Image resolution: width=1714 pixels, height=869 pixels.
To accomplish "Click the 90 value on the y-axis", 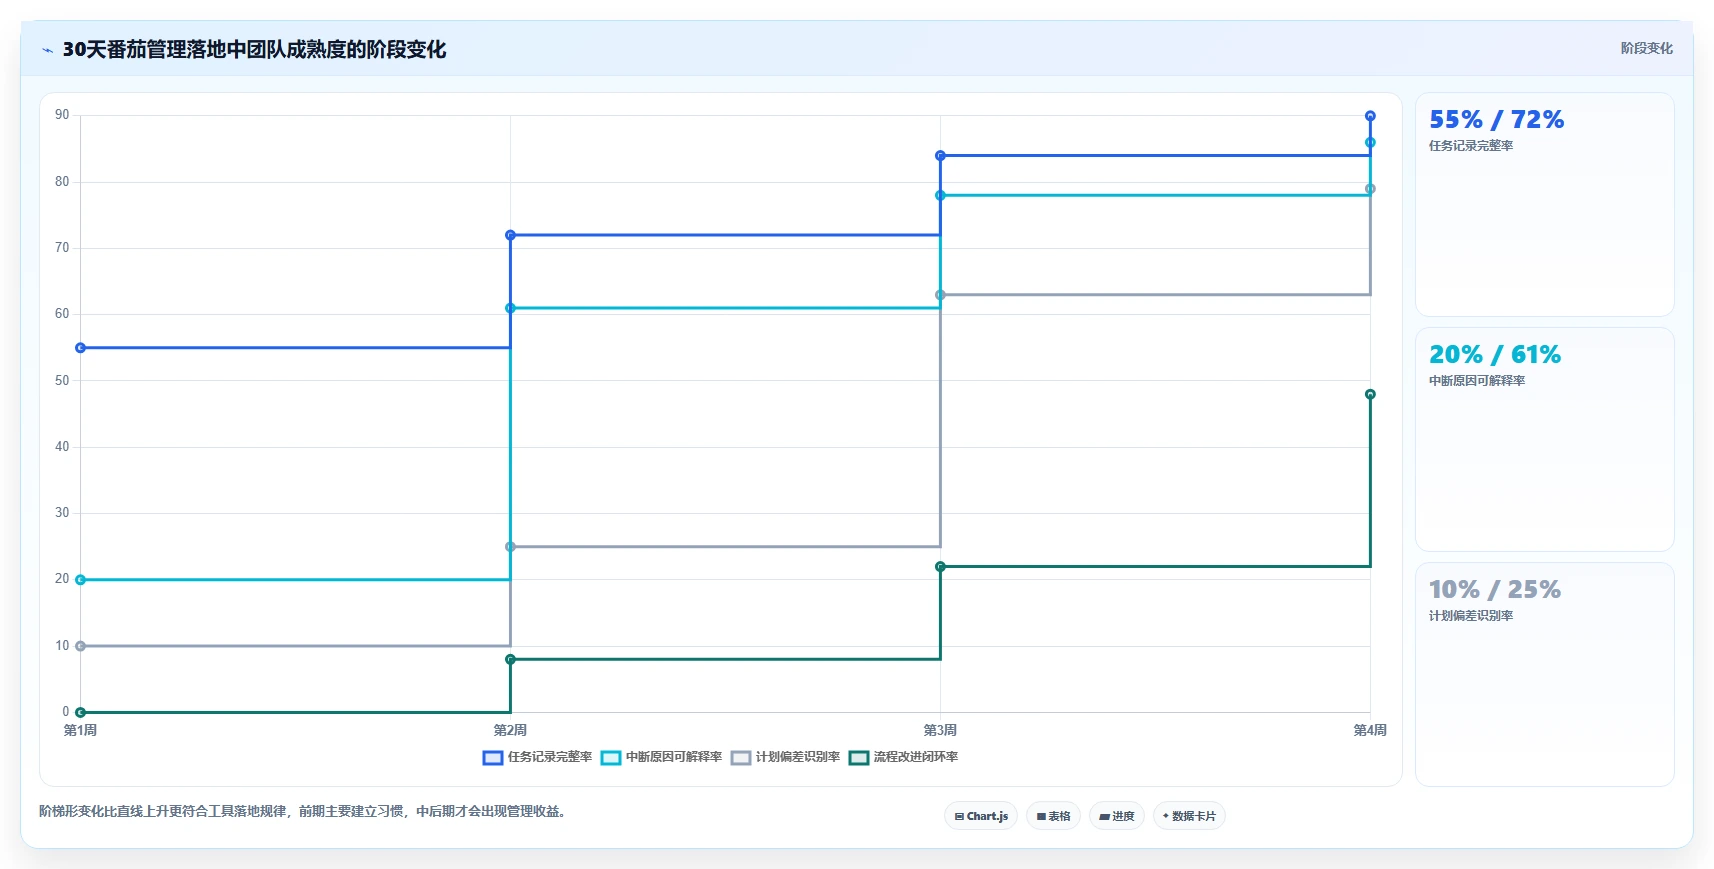I will [62, 115].
